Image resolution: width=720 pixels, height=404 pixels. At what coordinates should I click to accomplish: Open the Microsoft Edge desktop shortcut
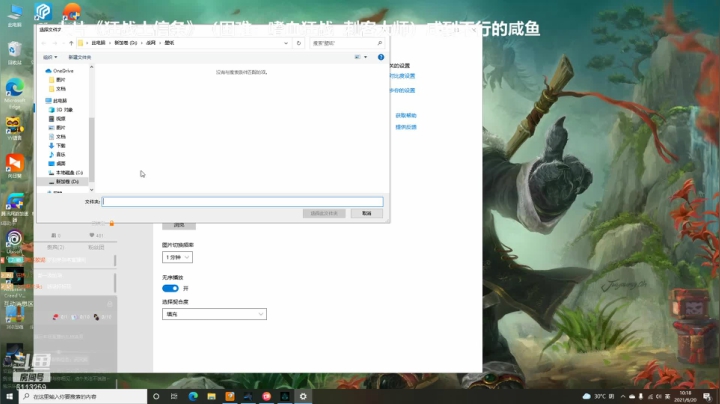click(15, 93)
